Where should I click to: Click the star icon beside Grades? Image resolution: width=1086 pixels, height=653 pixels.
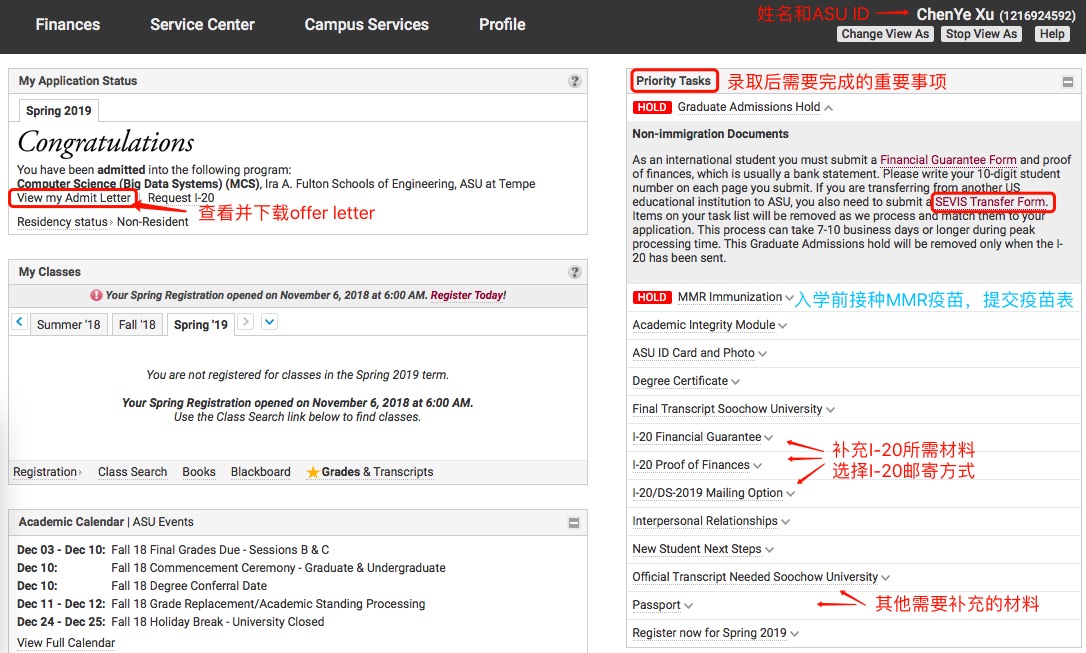tap(313, 472)
